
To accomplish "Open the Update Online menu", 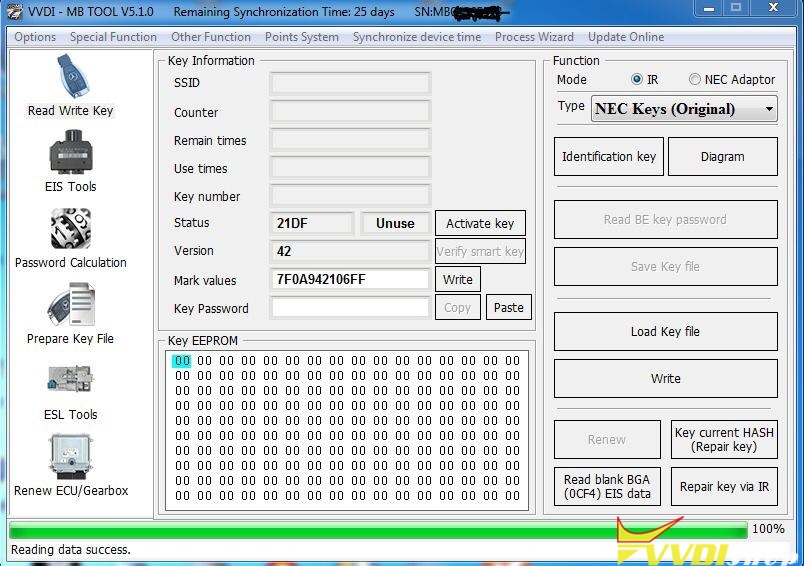I will point(626,37).
